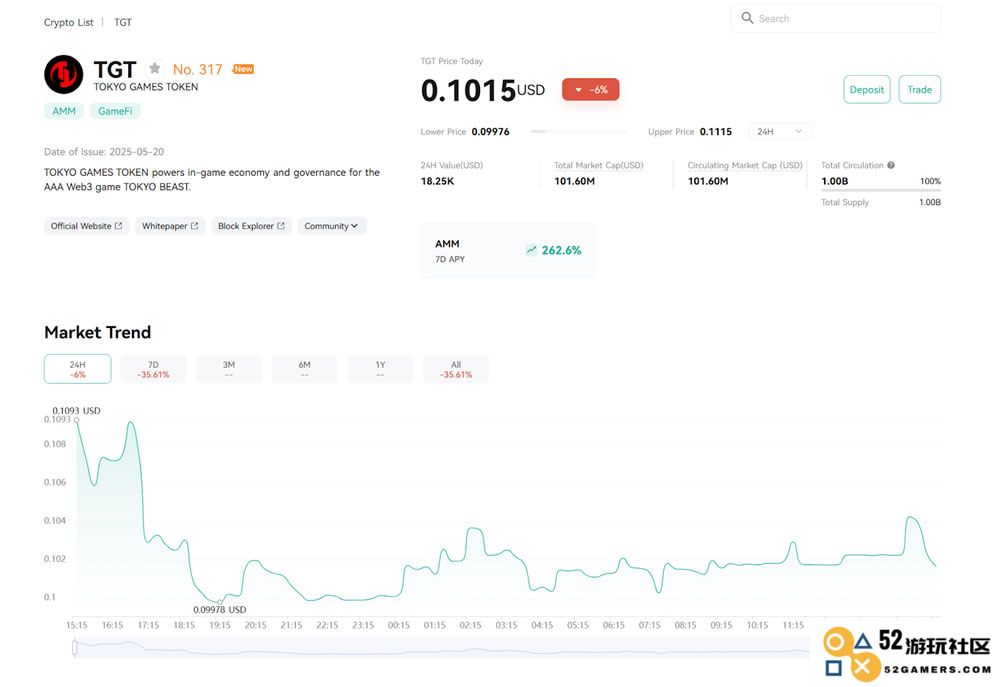Image resolution: width=1000 pixels, height=687 pixels.
Task: Click the 0.1015 USD price value
Action: point(483,90)
